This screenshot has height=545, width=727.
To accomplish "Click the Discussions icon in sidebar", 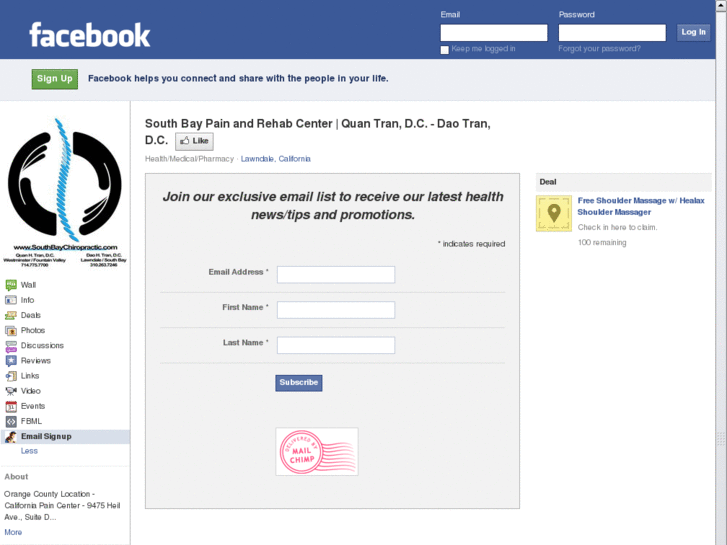I will coord(11,346).
